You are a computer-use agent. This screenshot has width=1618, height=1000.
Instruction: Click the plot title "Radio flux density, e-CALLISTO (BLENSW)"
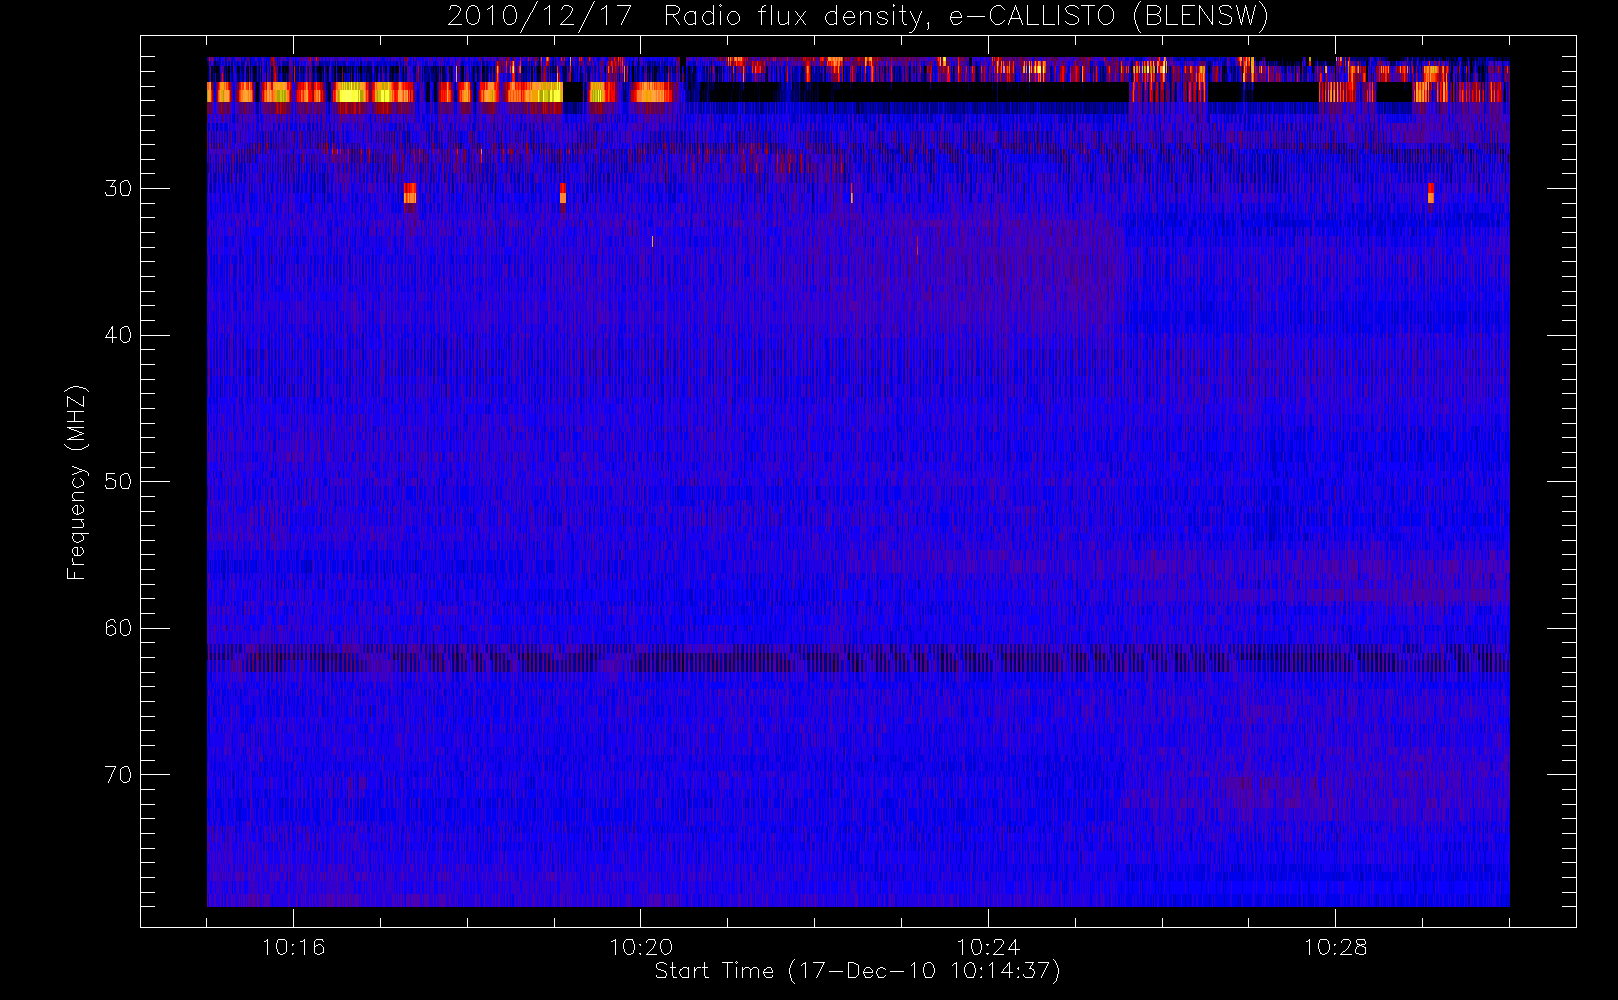click(x=965, y=17)
